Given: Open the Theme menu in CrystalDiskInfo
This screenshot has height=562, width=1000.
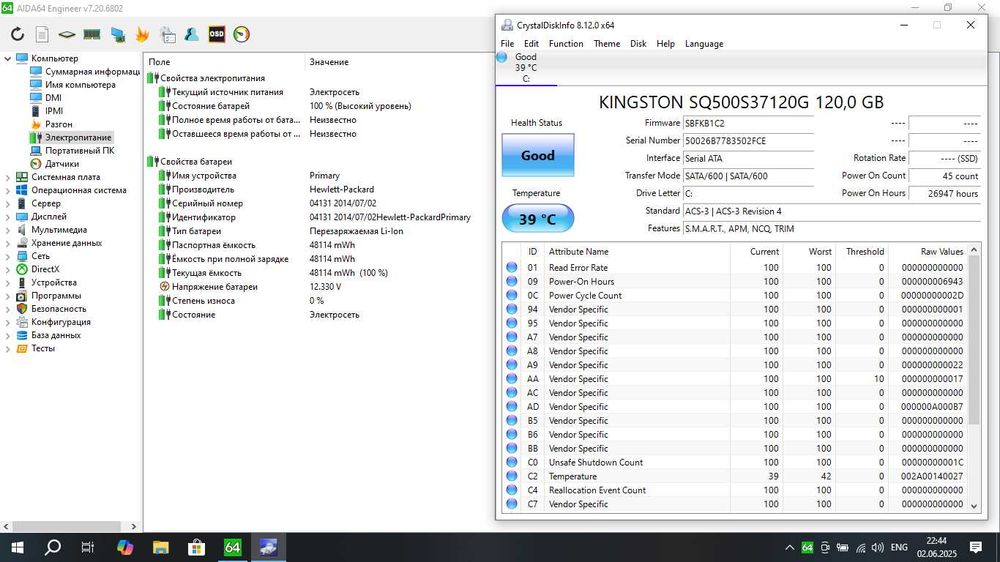Looking at the screenshot, I should click(x=607, y=43).
